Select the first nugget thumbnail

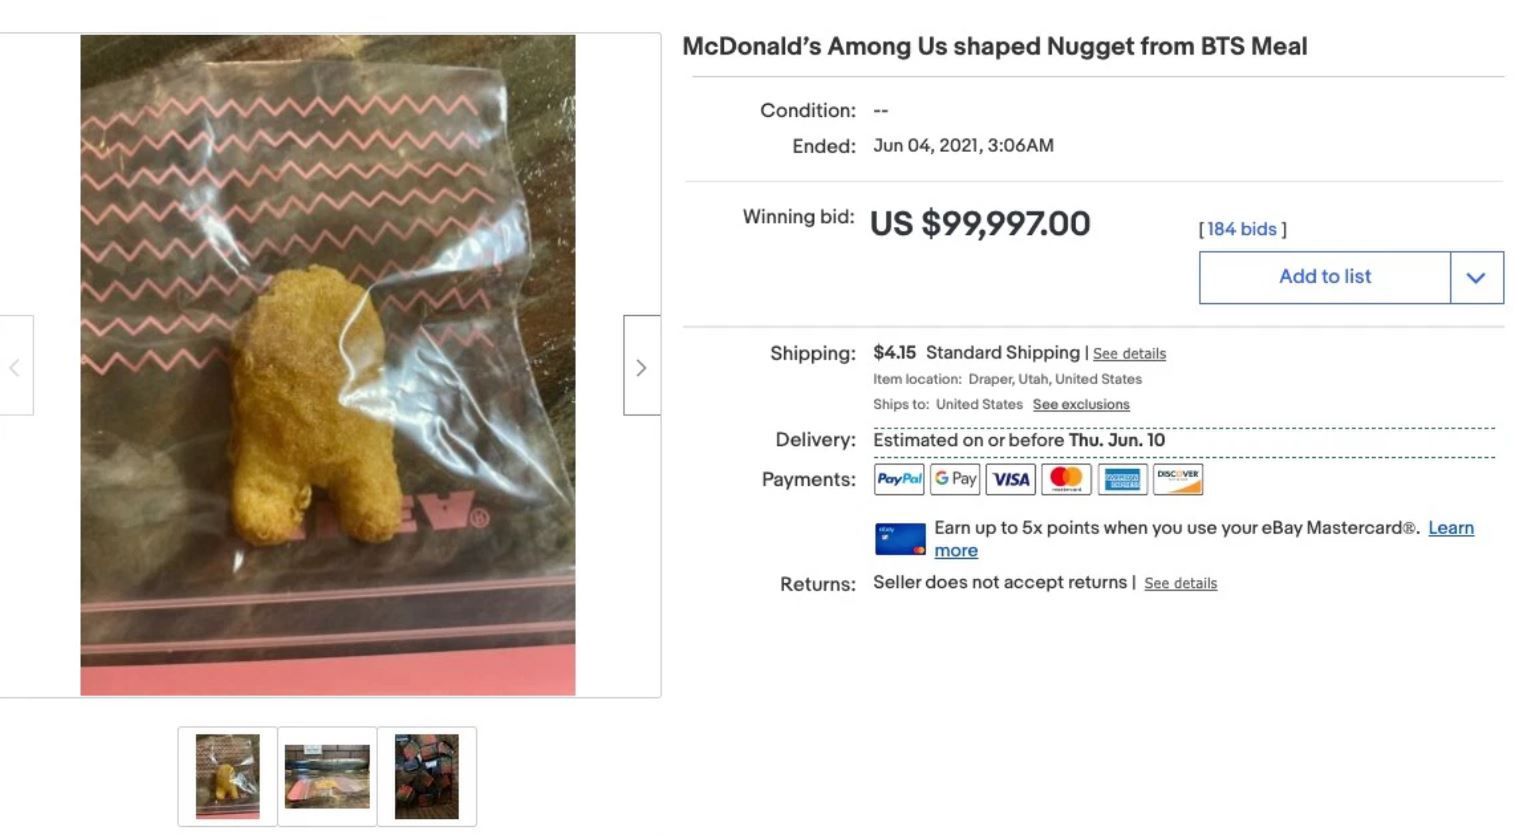pyautogui.click(x=227, y=777)
